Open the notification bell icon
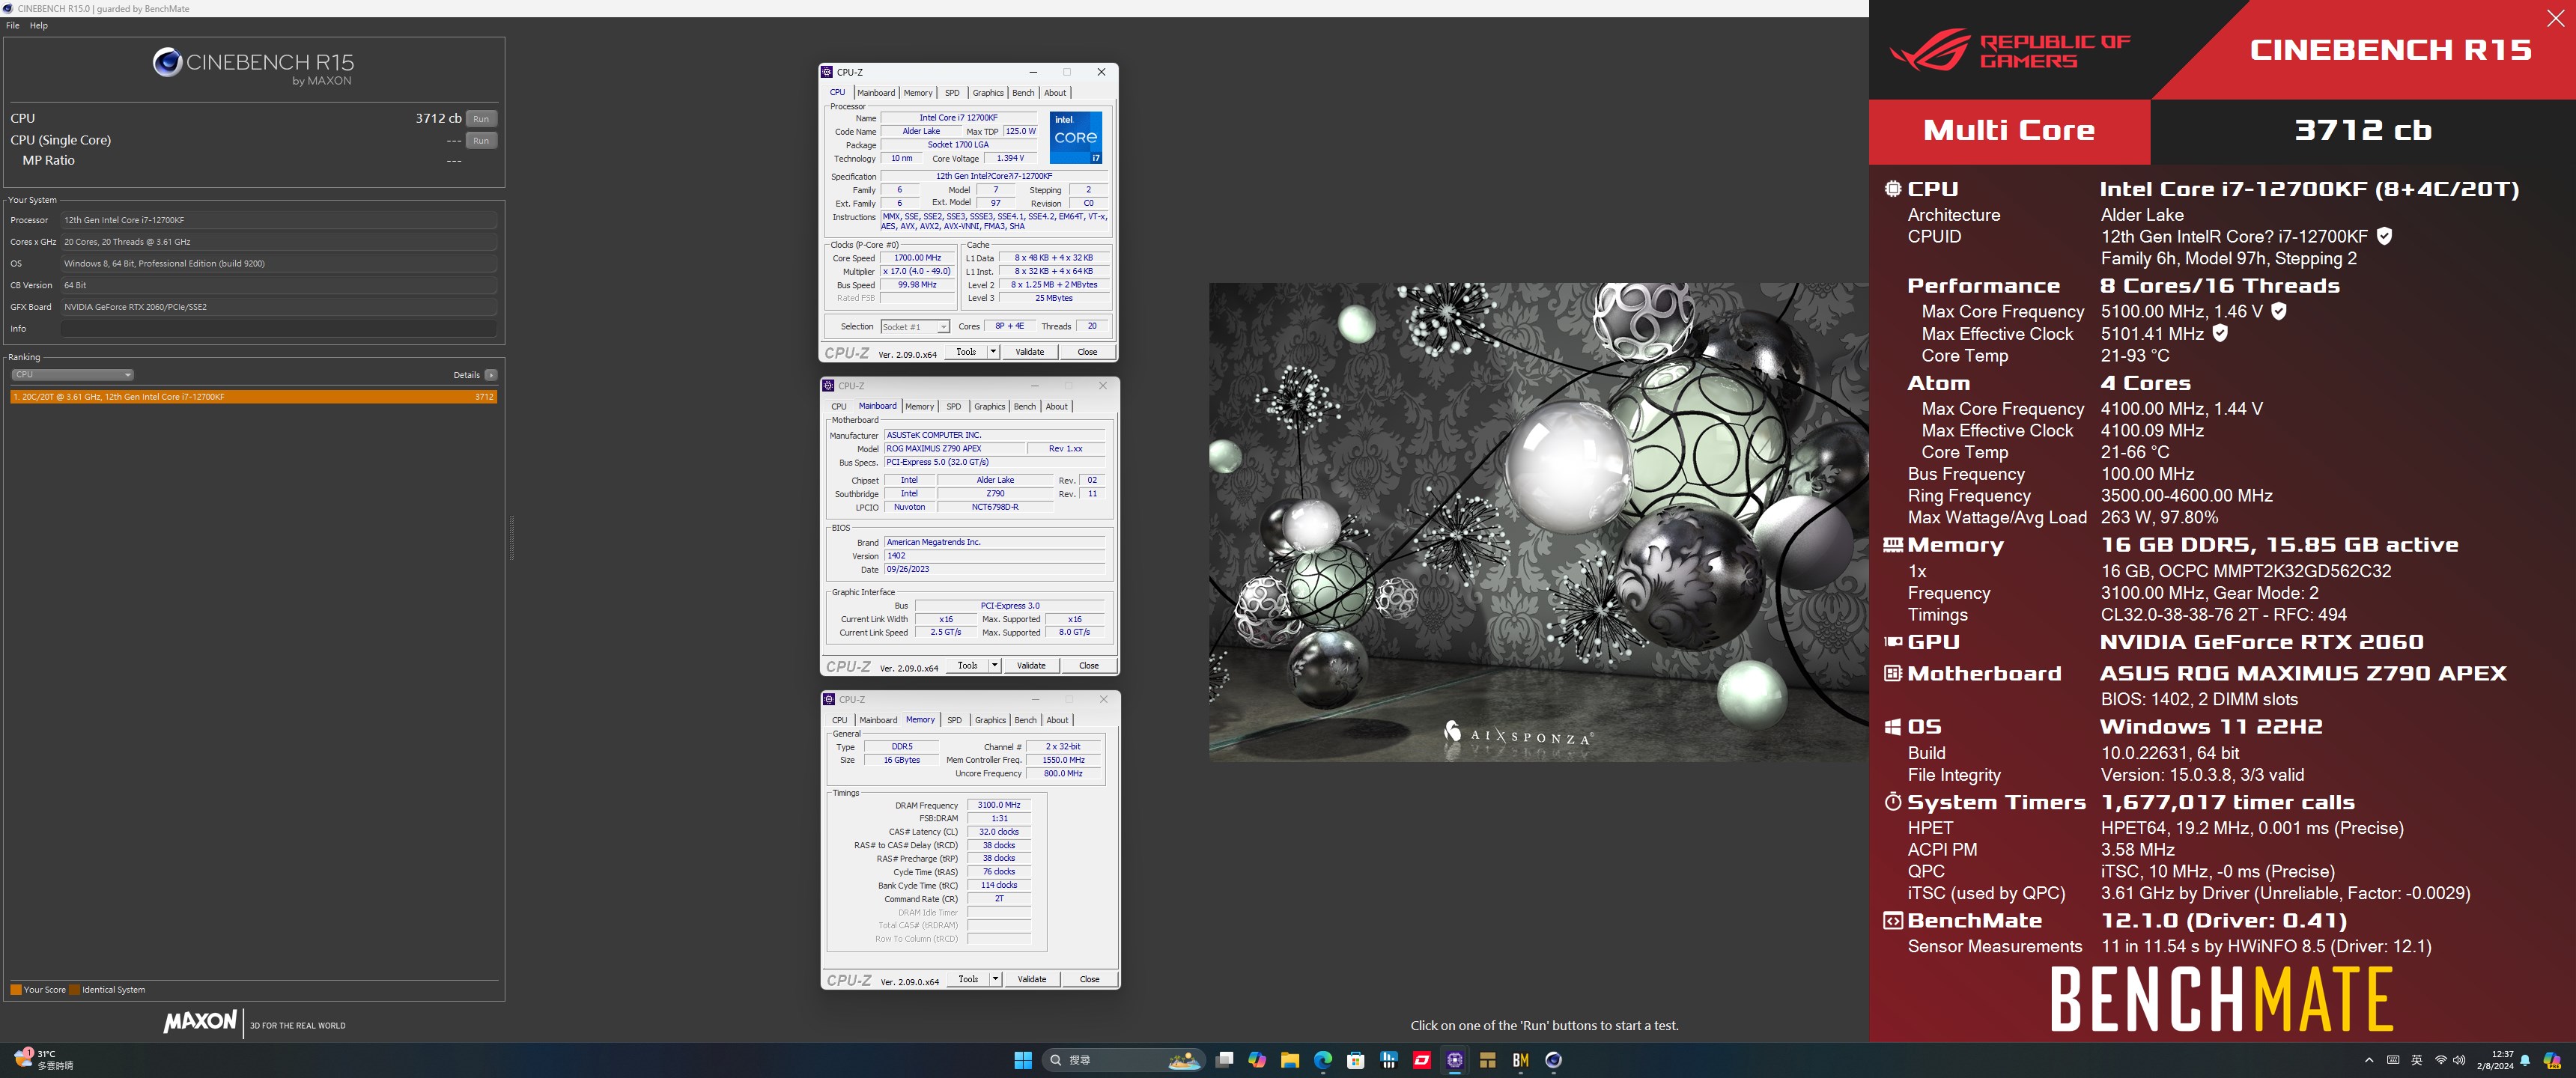Image resolution: width=2576 pixels, height=1078 pixels. [2525, 1060]
